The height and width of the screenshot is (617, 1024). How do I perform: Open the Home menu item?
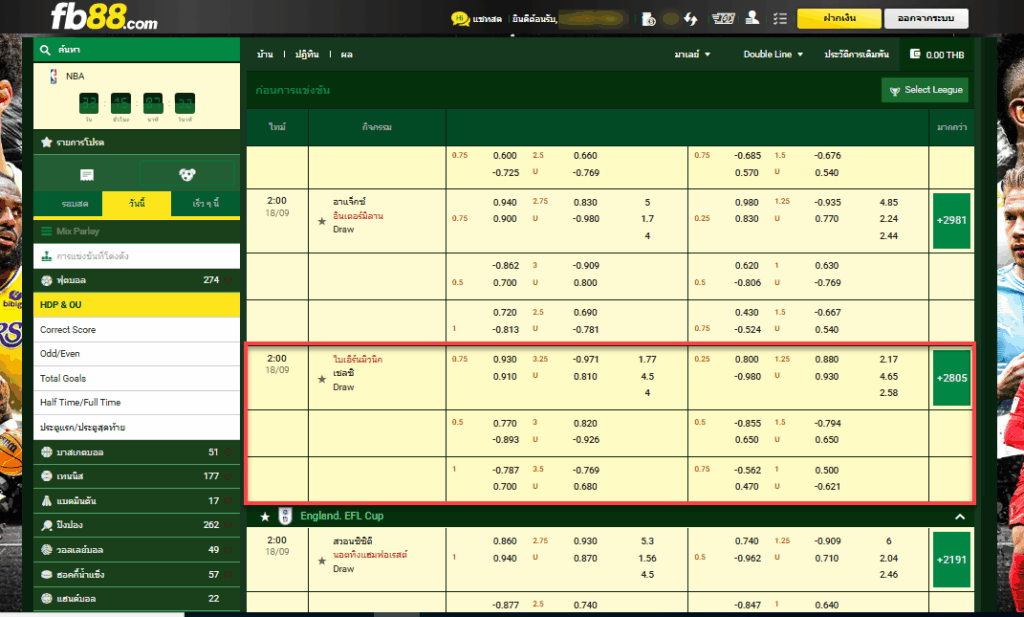point(265,54)
